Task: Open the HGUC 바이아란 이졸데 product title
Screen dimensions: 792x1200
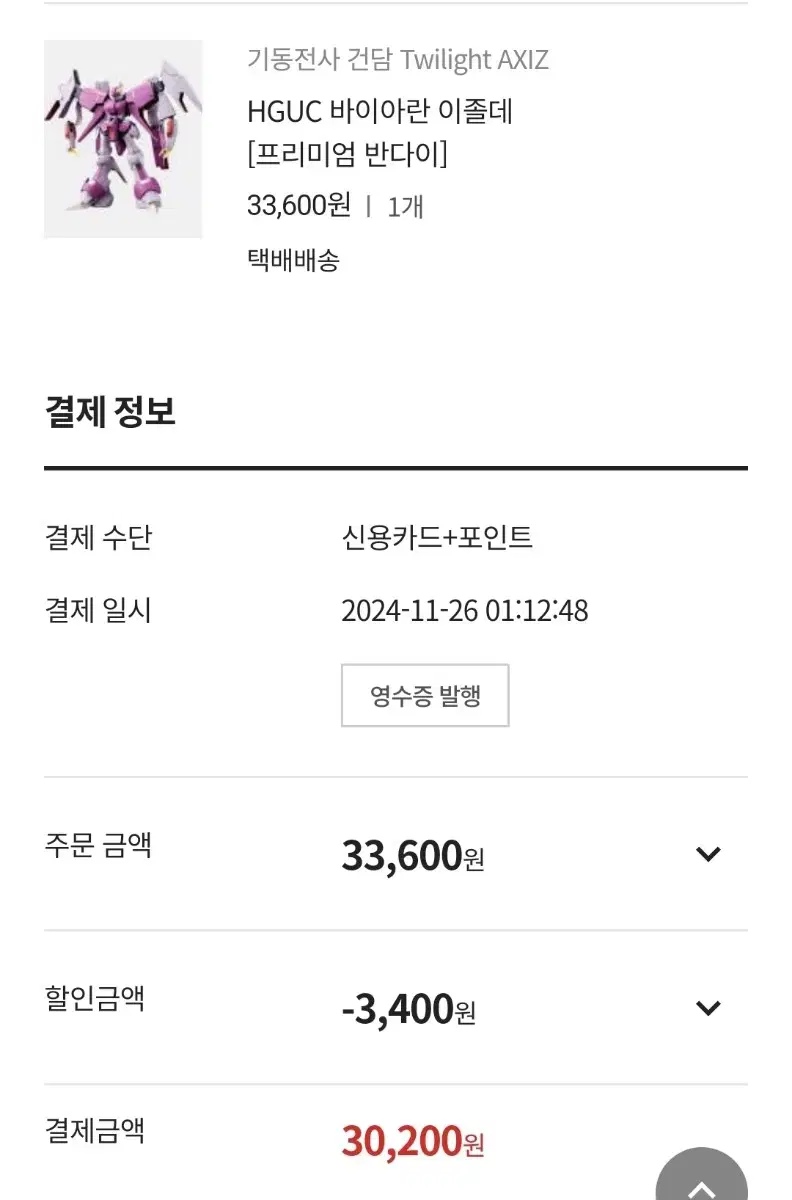Action: [x=380, y=111]
